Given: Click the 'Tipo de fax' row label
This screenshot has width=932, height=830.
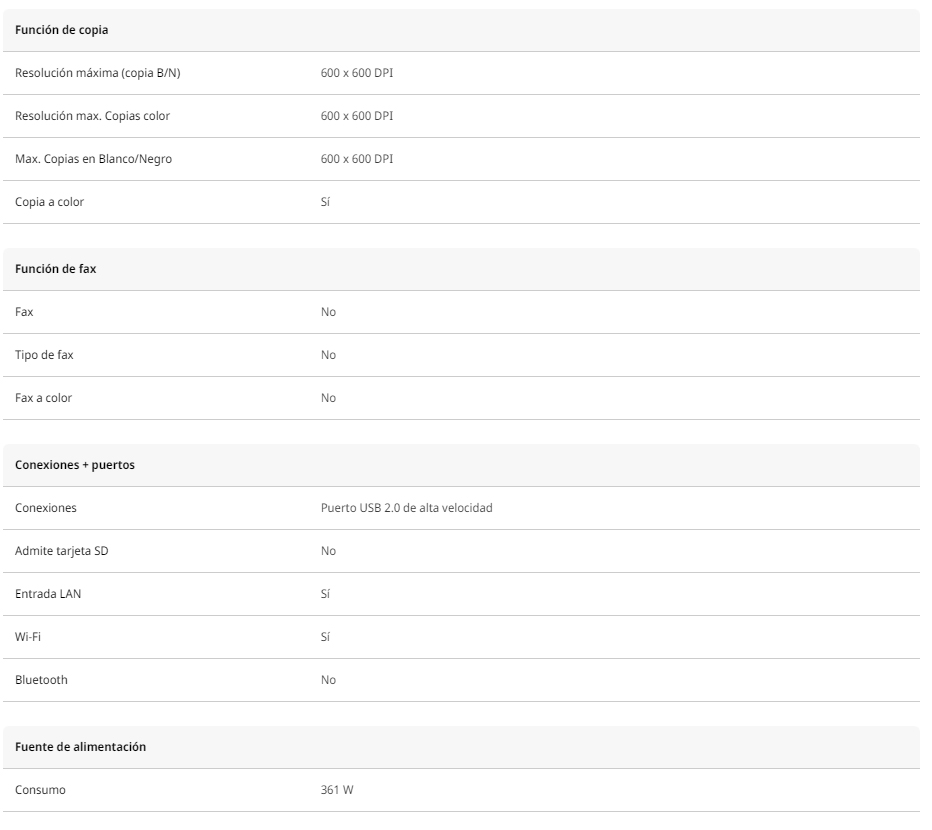Looking at the screenshot, I should click(44, 355).
